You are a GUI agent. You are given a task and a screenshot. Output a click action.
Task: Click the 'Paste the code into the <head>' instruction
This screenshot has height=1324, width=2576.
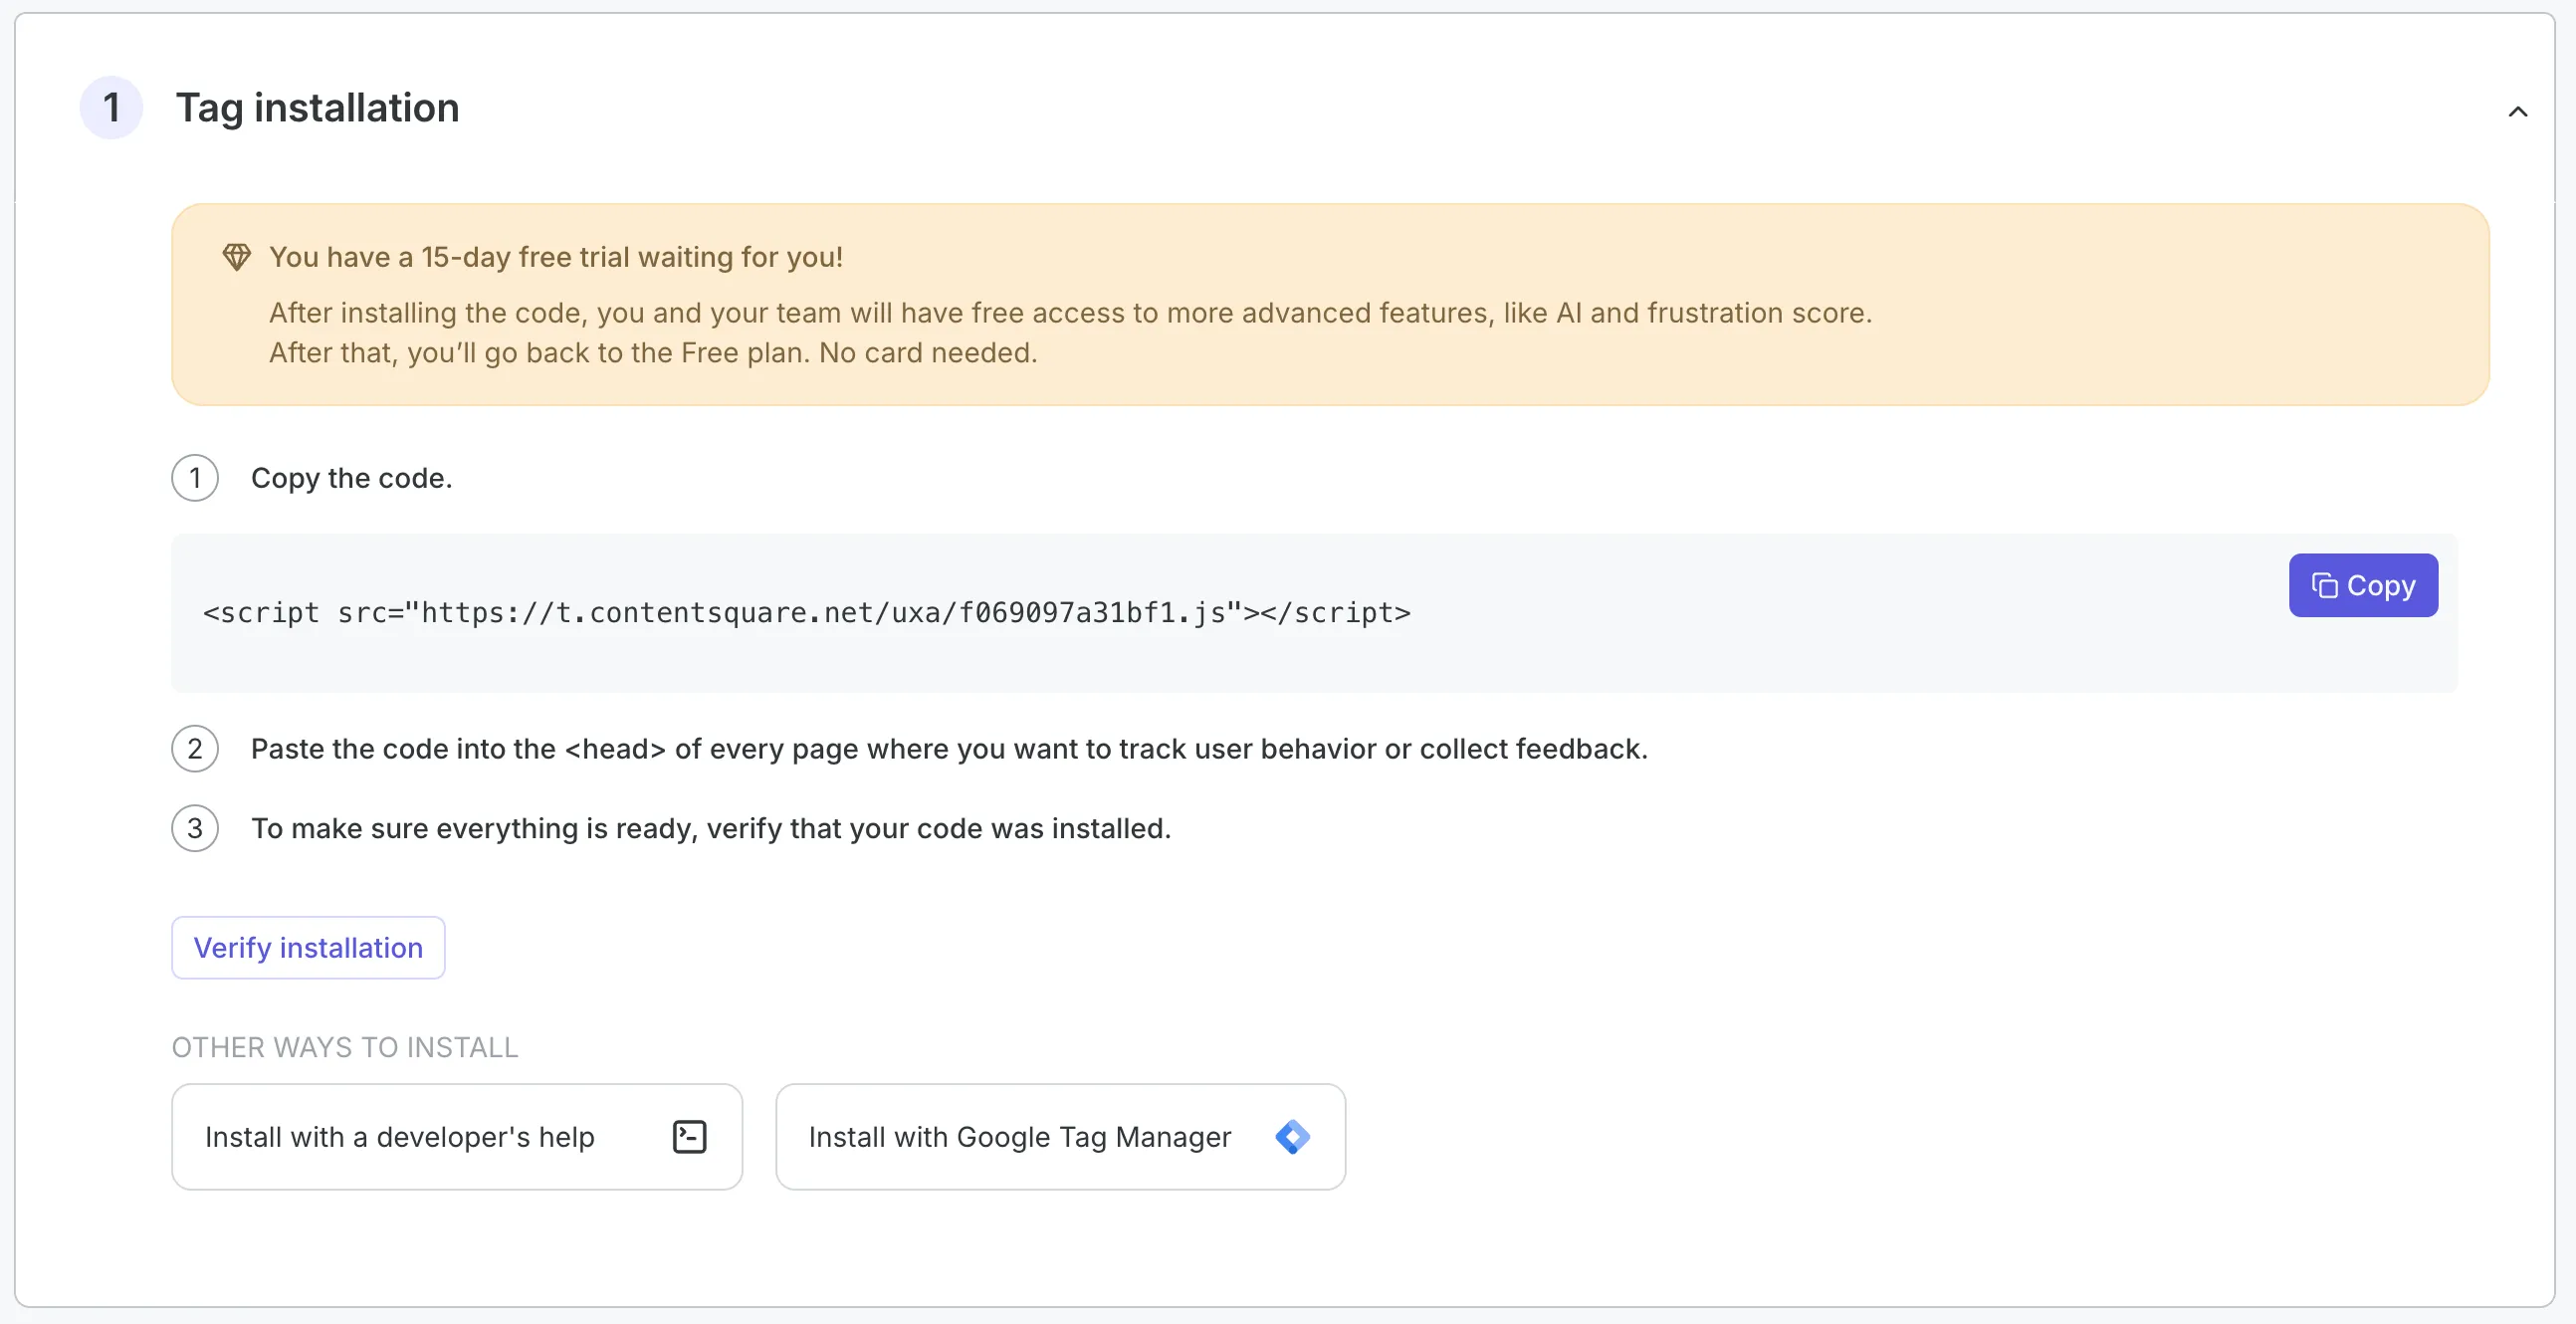[948, 749]
